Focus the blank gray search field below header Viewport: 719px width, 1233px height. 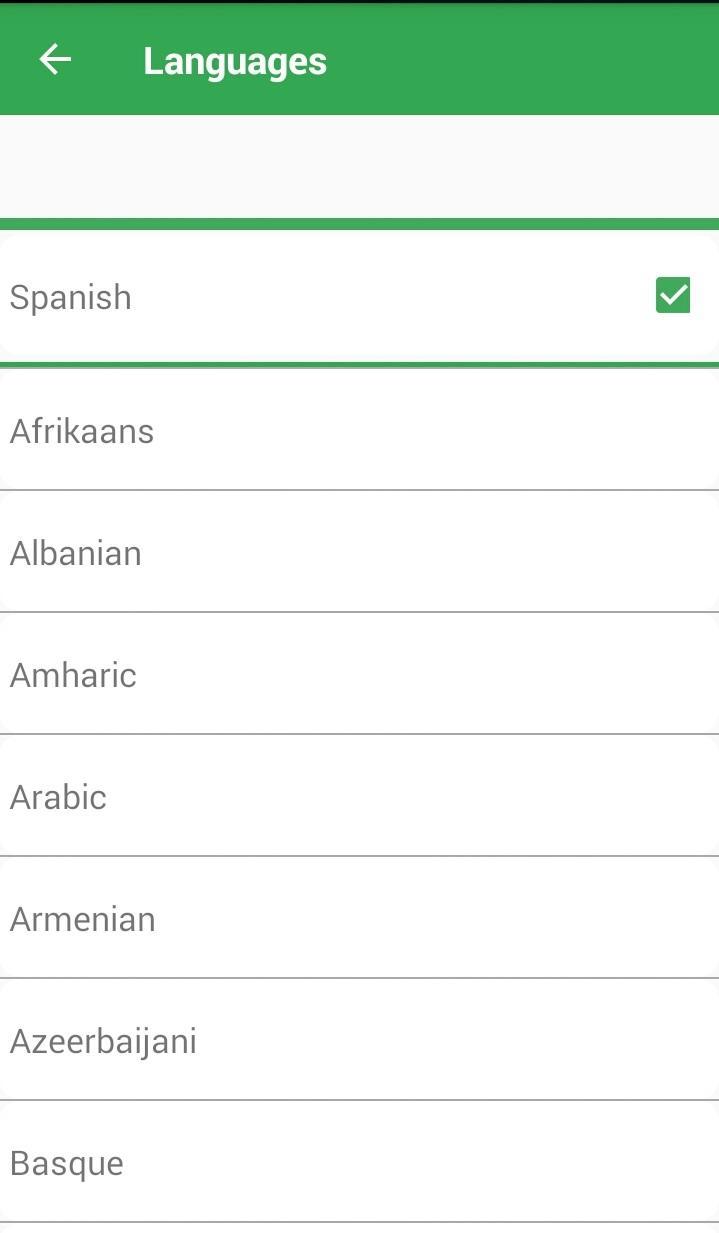(x=359, y=166)
